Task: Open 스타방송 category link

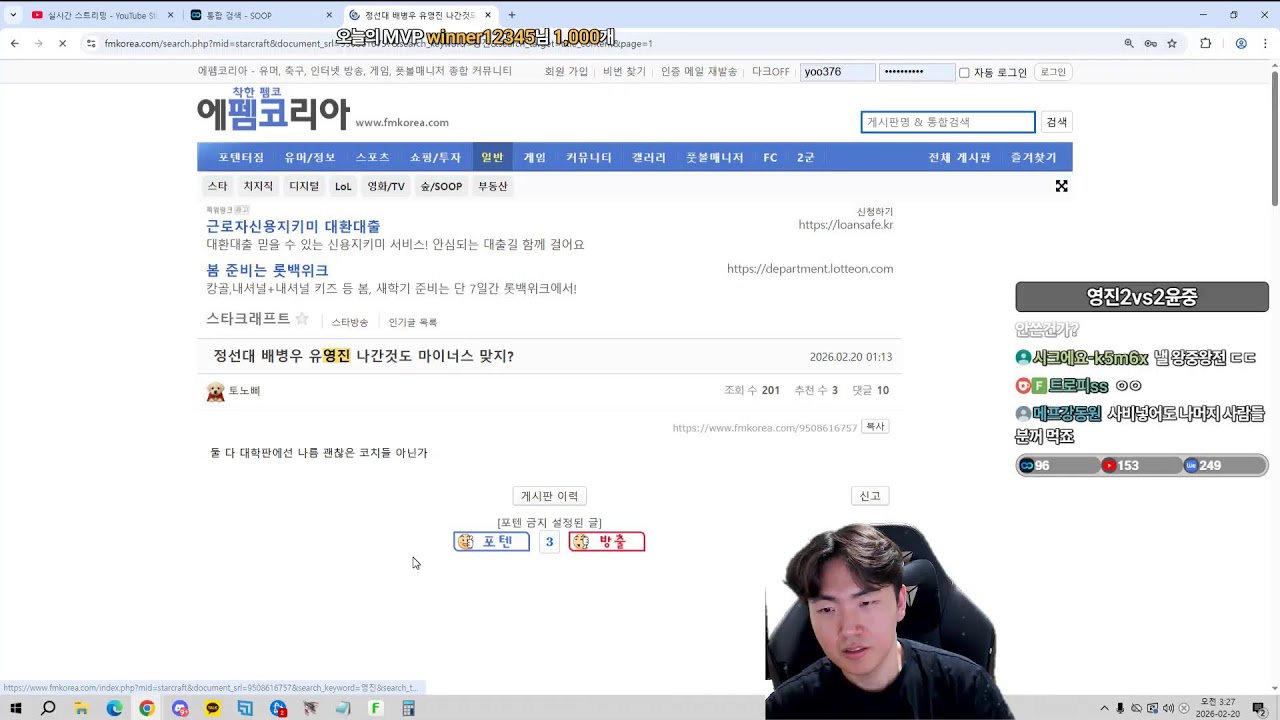Action: (350, 322)
